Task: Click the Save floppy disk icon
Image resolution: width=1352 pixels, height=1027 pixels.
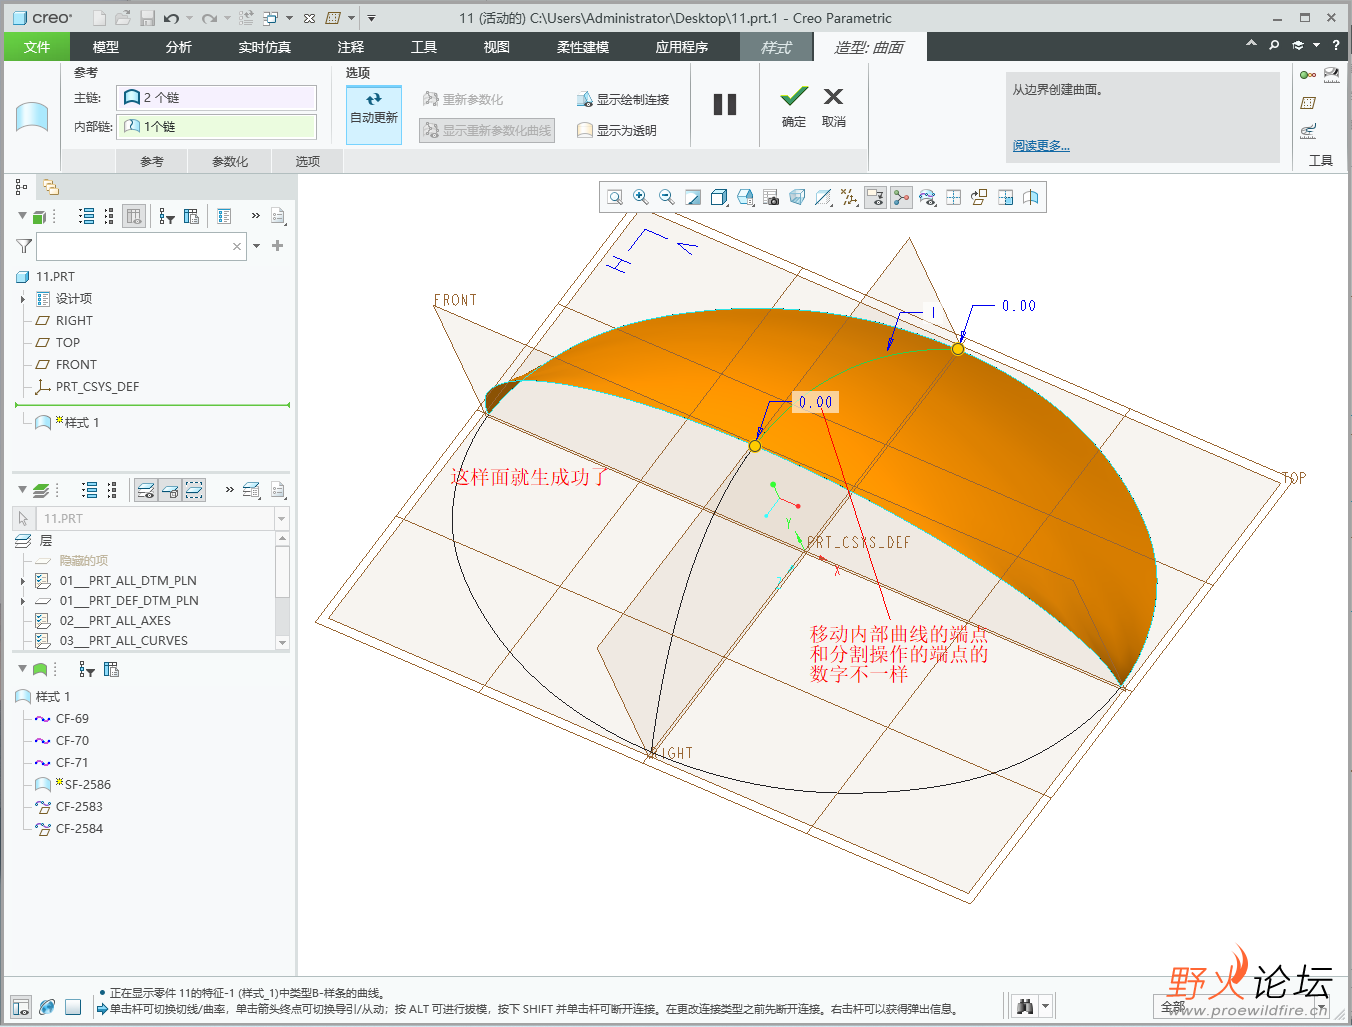Action: tap(147, 18)
